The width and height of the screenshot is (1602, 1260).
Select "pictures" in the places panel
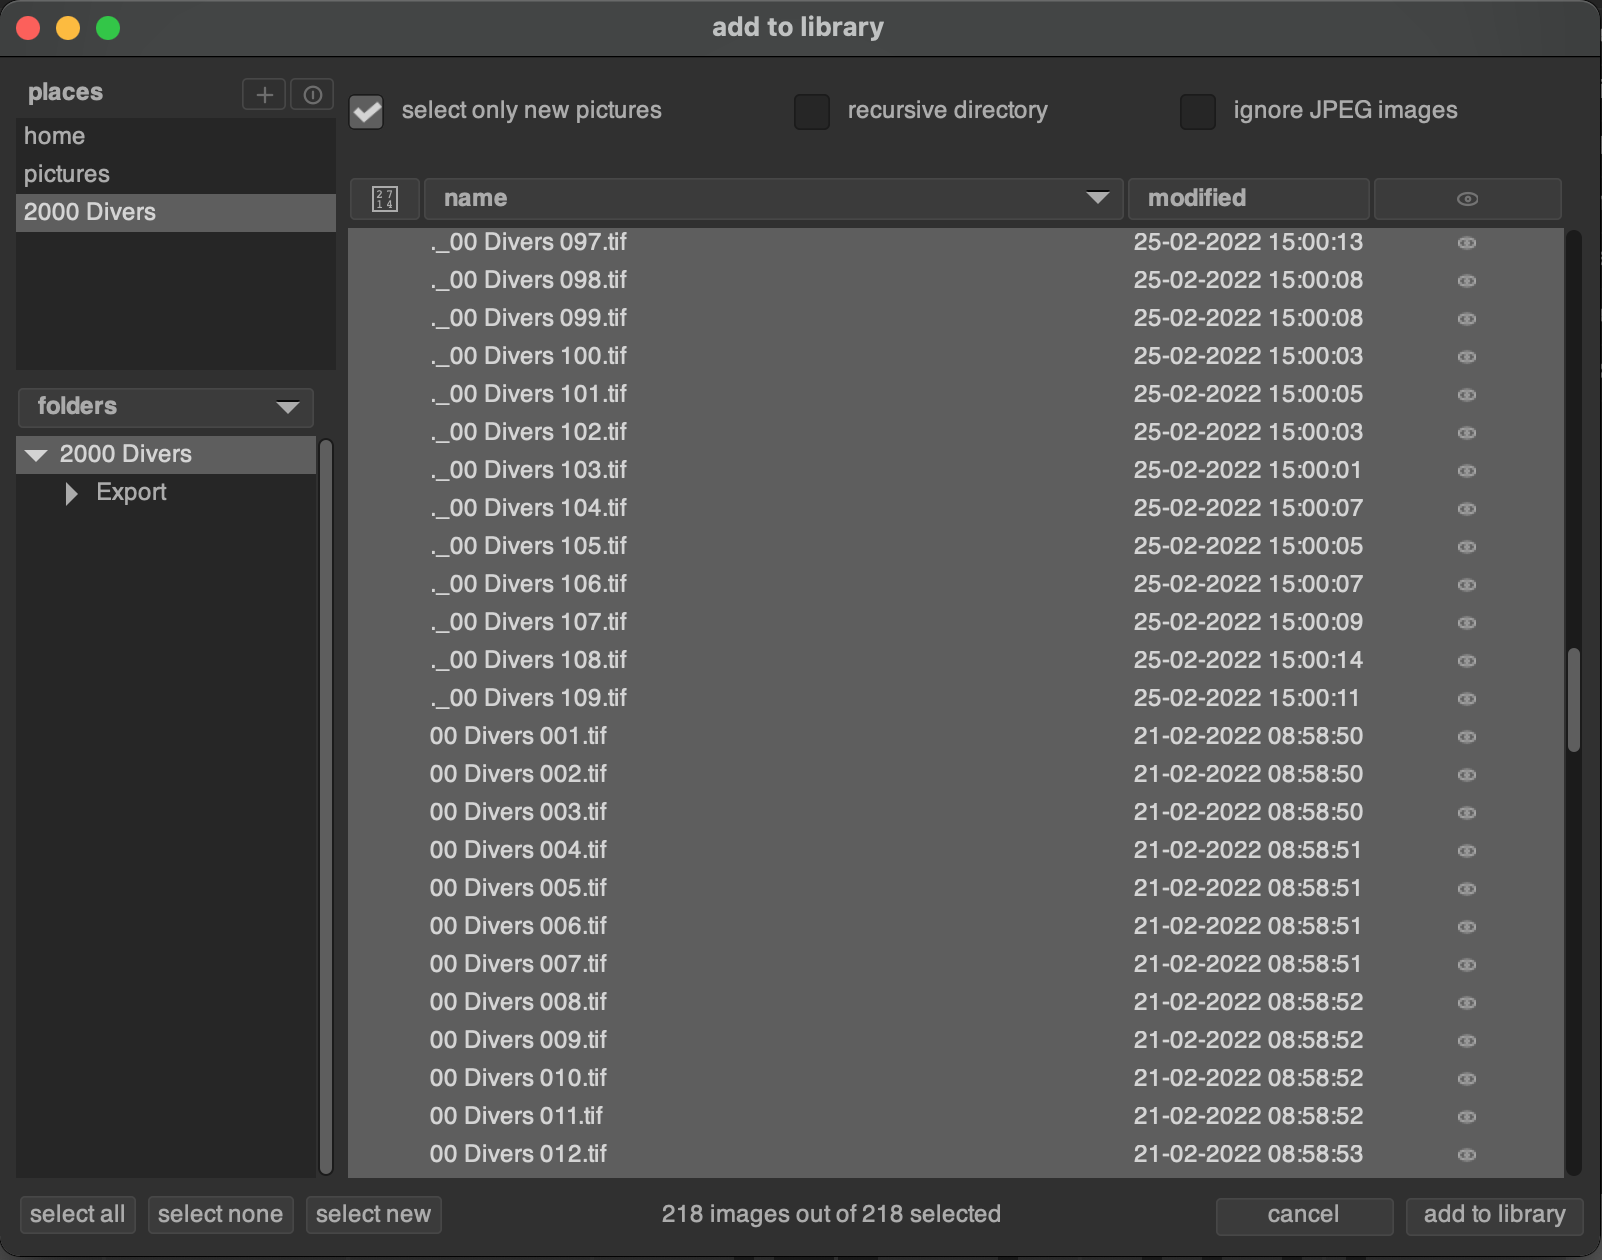[x=66, y=173]
